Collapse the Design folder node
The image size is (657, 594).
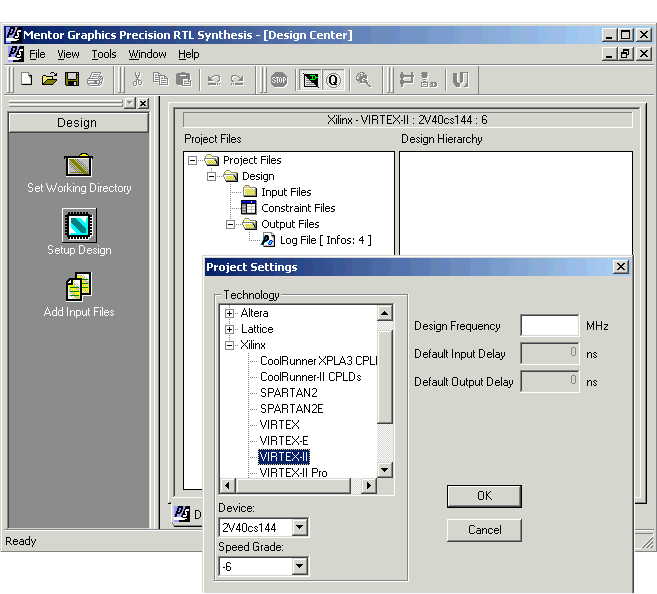[x=212, y=176]
